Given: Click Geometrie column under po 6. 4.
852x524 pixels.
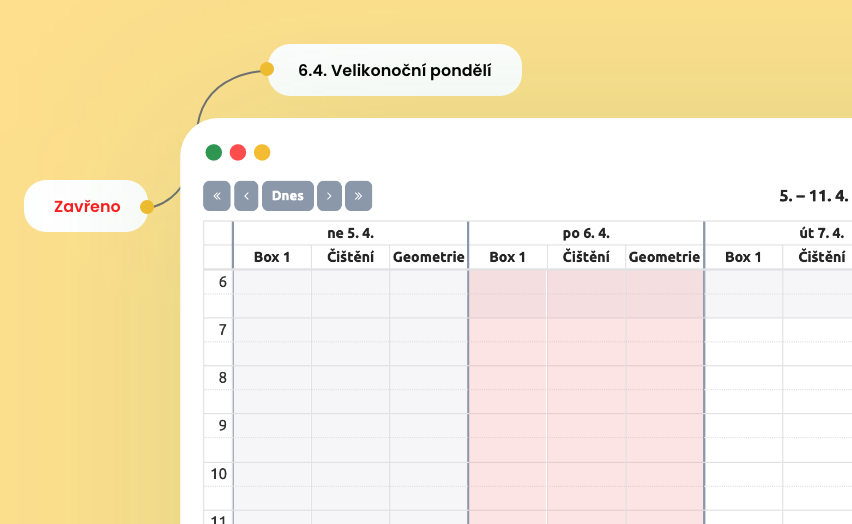Looking at the screenshot, I should tap(665, 257).
